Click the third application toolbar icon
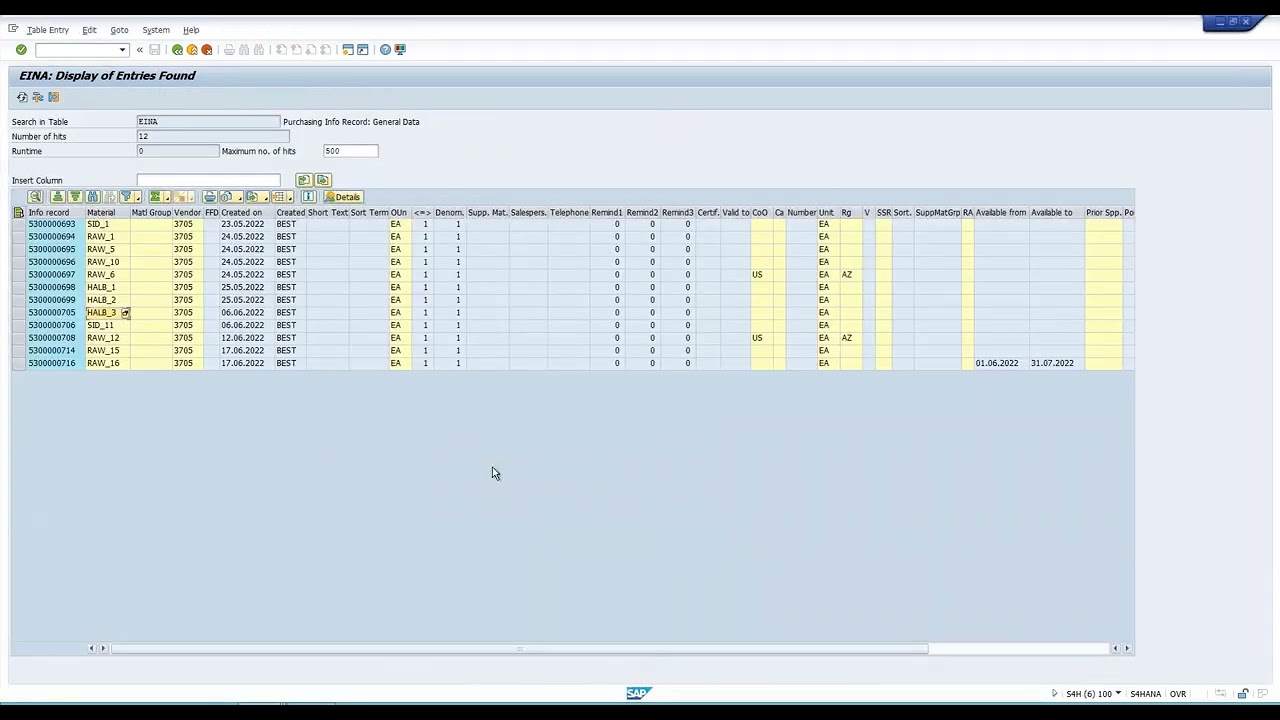 click(54, 97)
